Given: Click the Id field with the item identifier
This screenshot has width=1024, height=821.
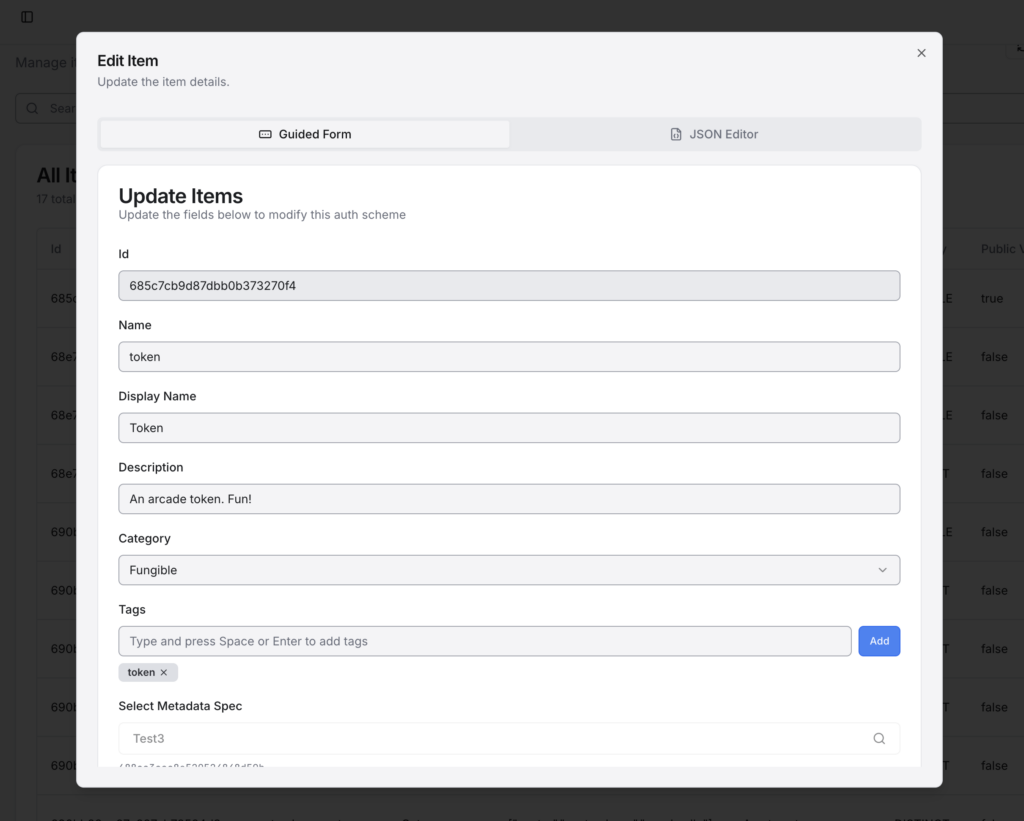Looking at the screenshot, I should click(509, 286).
